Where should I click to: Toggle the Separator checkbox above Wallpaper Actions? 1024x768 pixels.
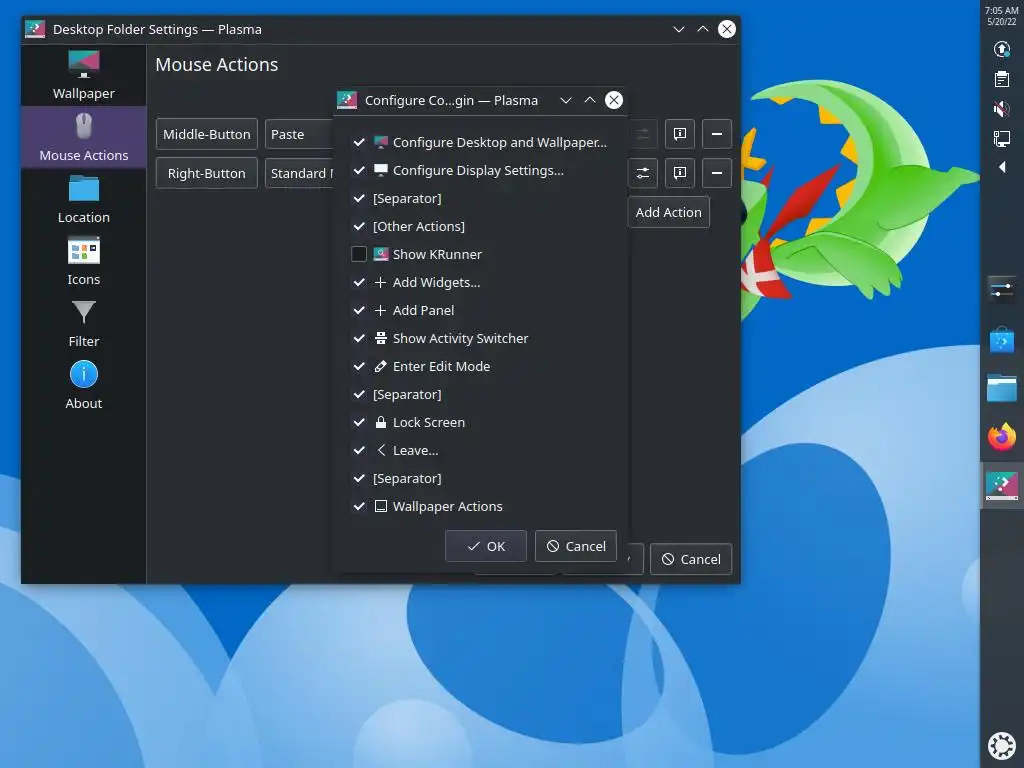(x=359, y=478)
